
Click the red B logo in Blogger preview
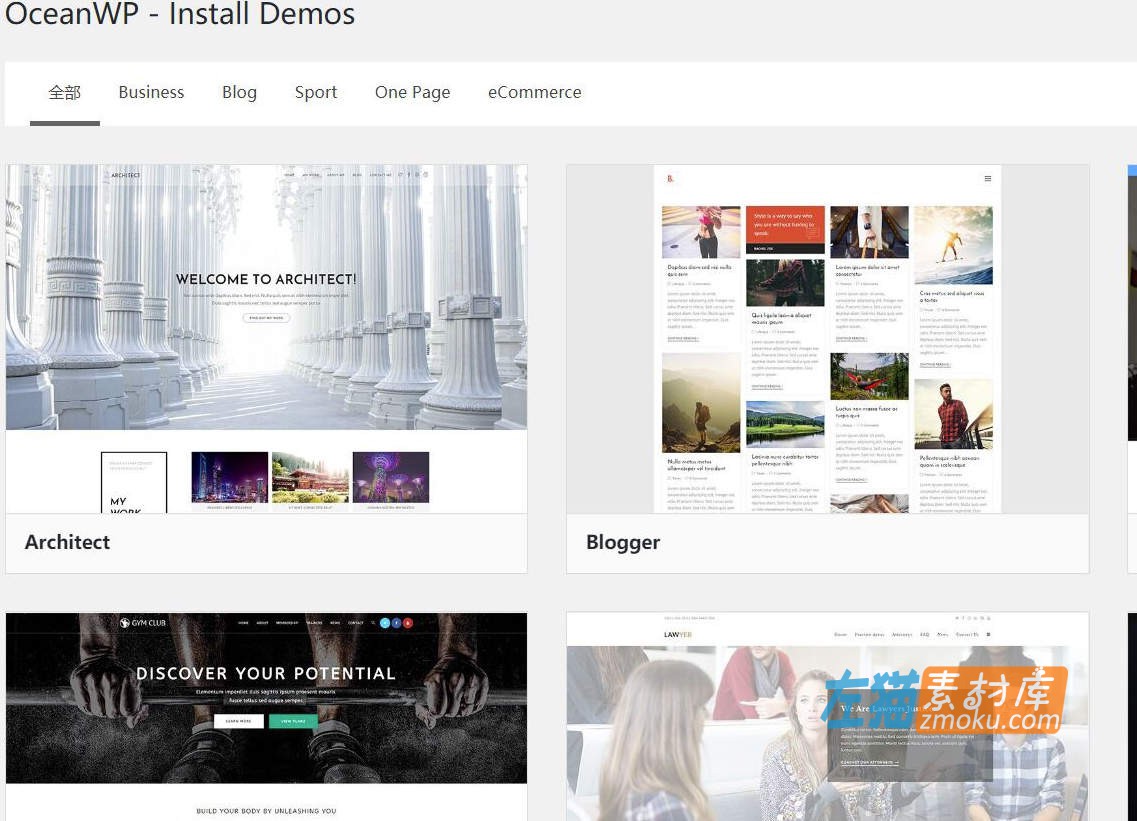671,178
